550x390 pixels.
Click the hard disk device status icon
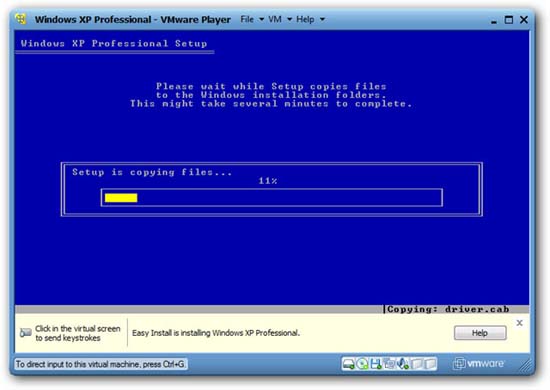pyautogui.click(x=348, y=364)
